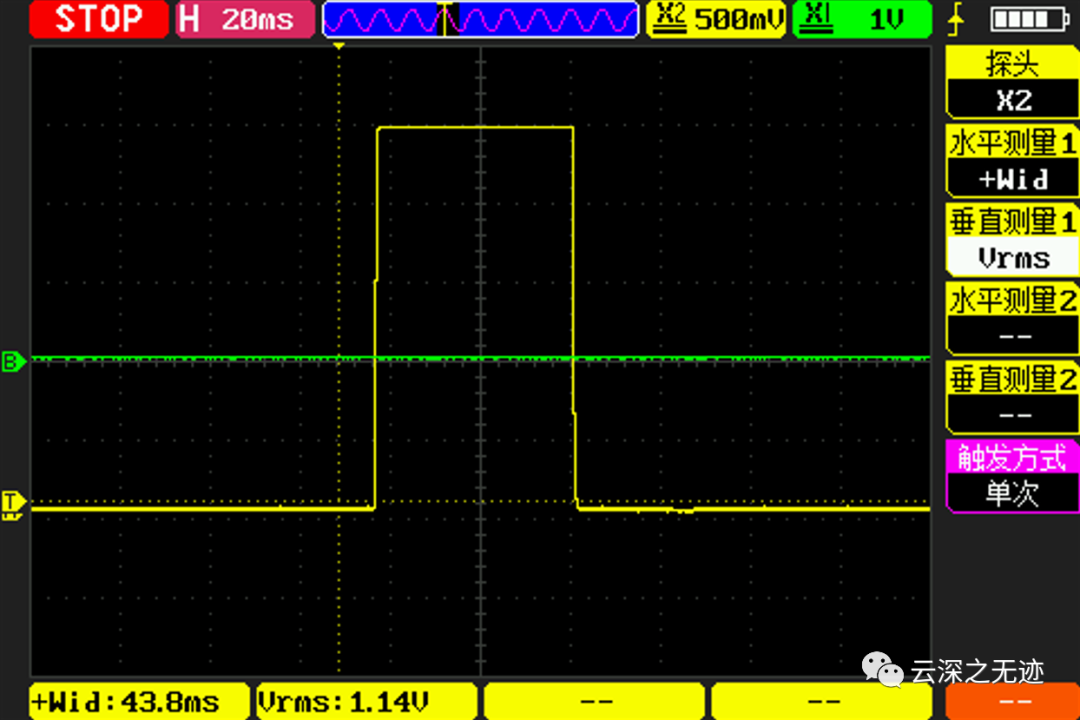Viewport: 1080px width, 720px height.
Task: Open the waveform preview strip at top
Action: tap(480, 18)
